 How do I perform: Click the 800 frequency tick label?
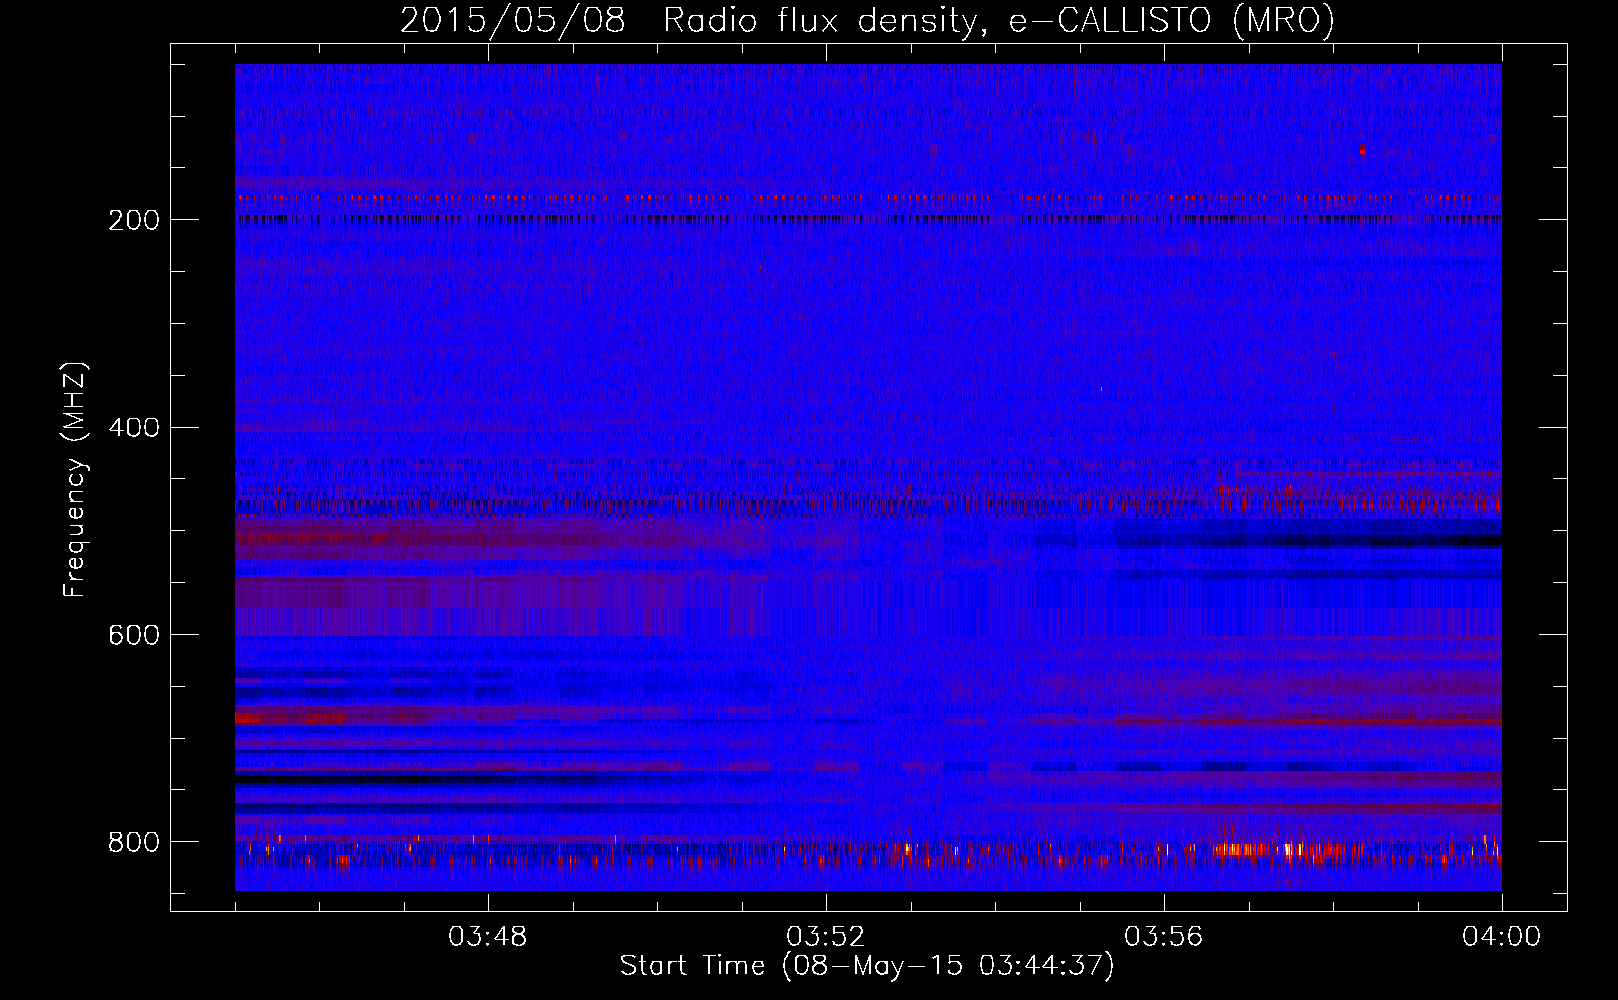pyautogui.click(x=134, y=842)
